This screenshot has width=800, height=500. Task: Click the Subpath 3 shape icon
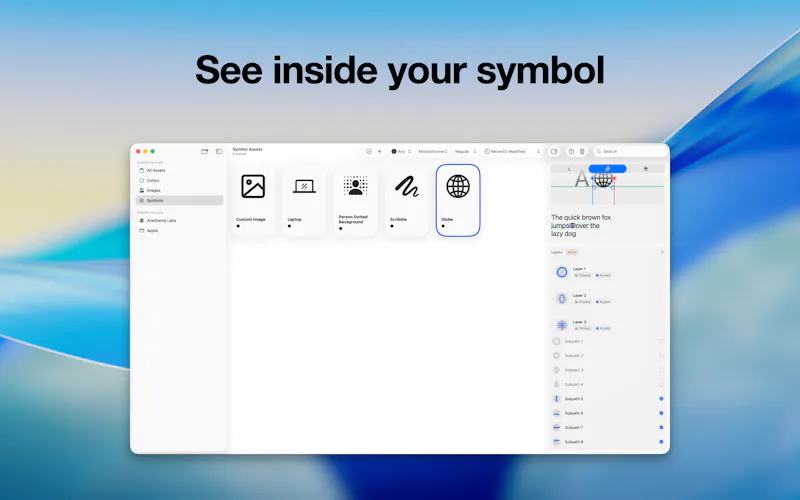coord(557,370)
